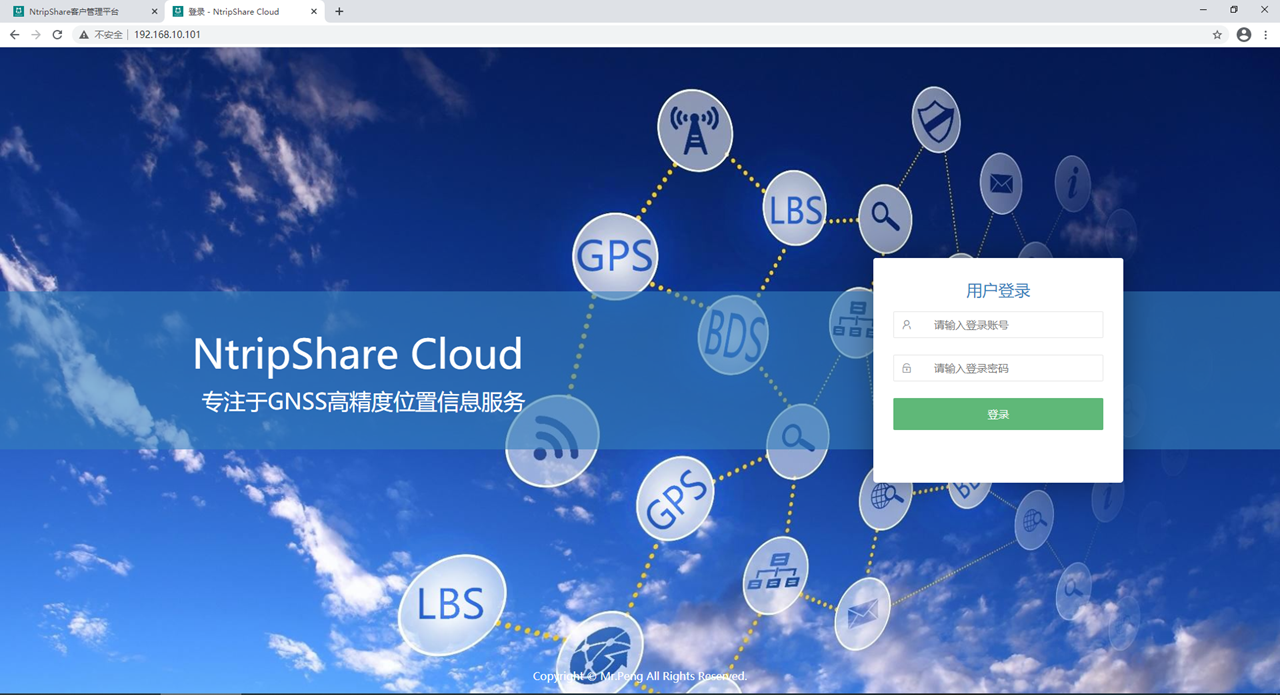The height and width of the screenshot is (695, 1280).
Task: Open a new browser tab
Action: pos(339,11)
